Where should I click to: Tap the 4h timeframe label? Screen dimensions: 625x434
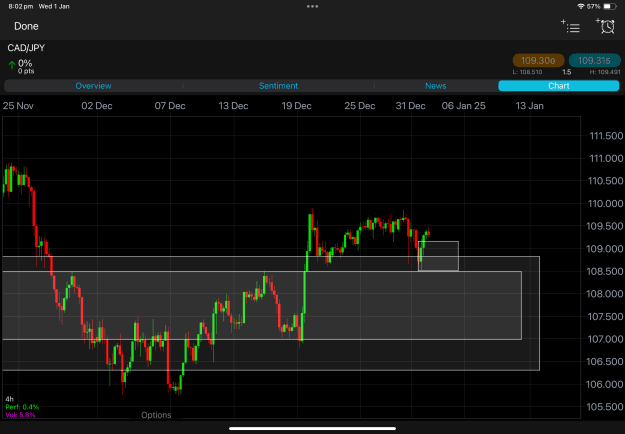[x=9, y=399]
